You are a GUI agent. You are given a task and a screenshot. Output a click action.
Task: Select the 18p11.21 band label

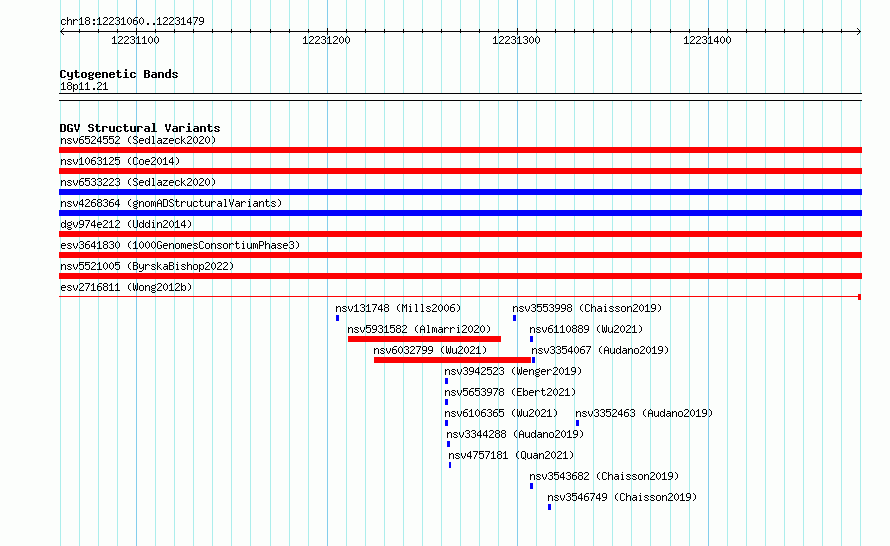coord(84,86)
